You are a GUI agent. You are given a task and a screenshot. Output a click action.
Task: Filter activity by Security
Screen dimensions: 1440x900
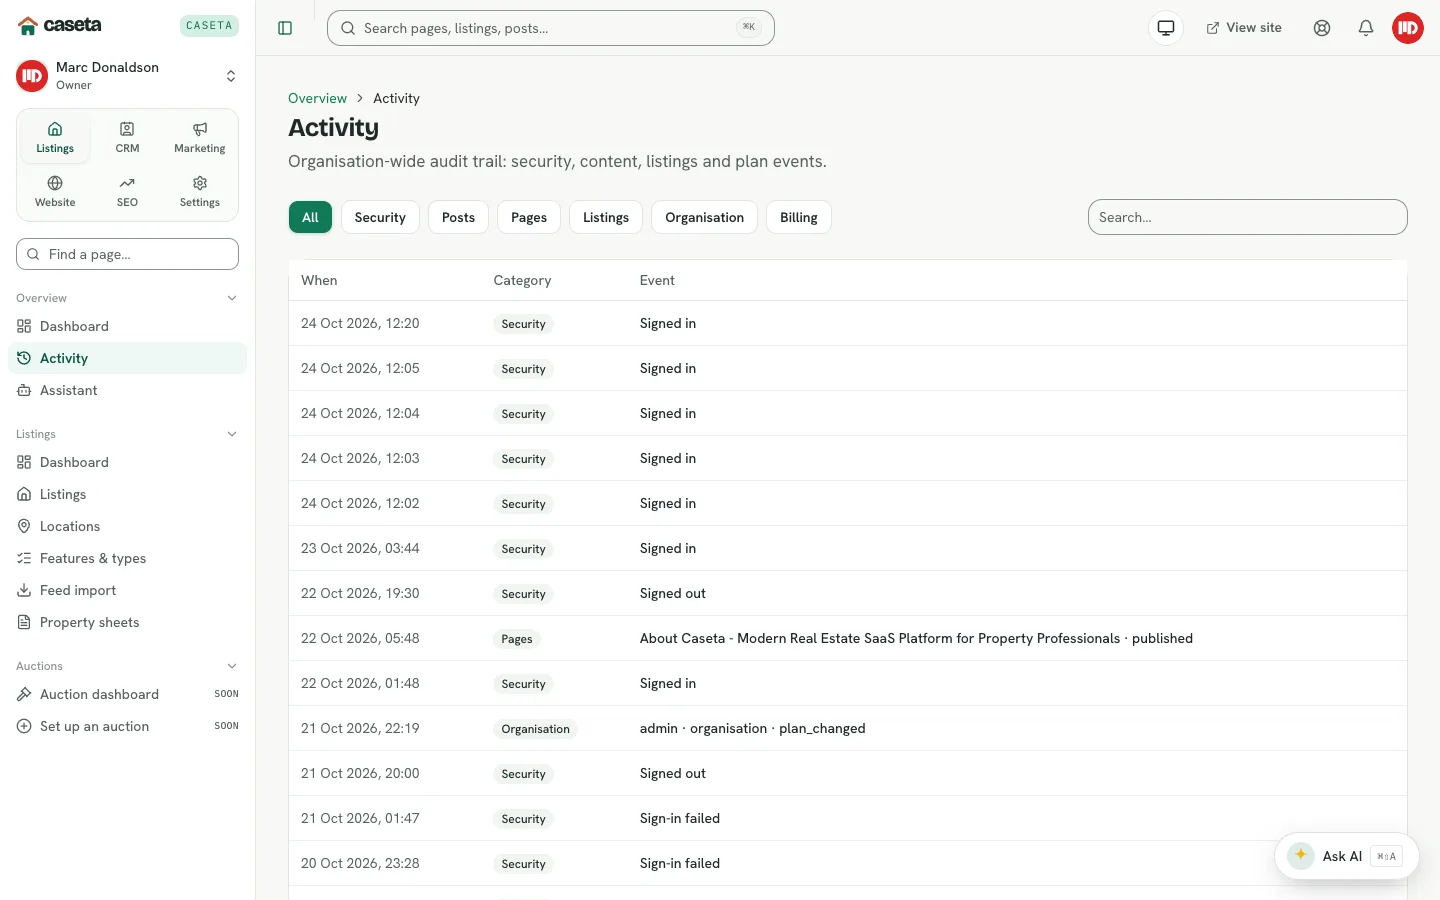click(x=380, y=217)
